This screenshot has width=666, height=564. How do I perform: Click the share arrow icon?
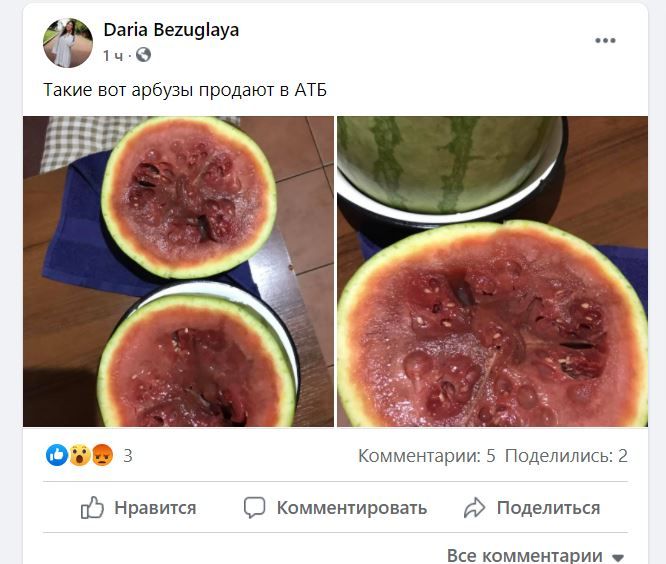tap(474, 508)
